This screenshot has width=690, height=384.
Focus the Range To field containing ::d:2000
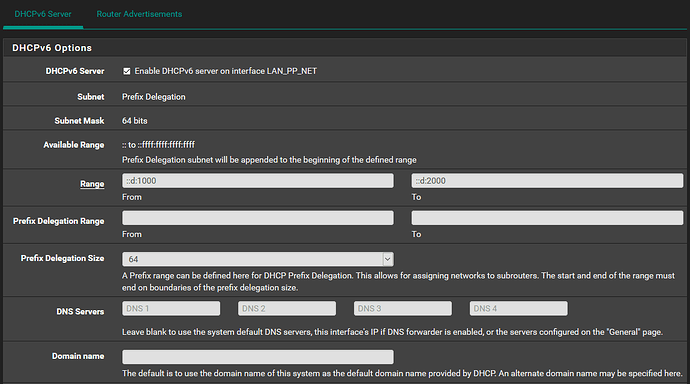[547, 181]
